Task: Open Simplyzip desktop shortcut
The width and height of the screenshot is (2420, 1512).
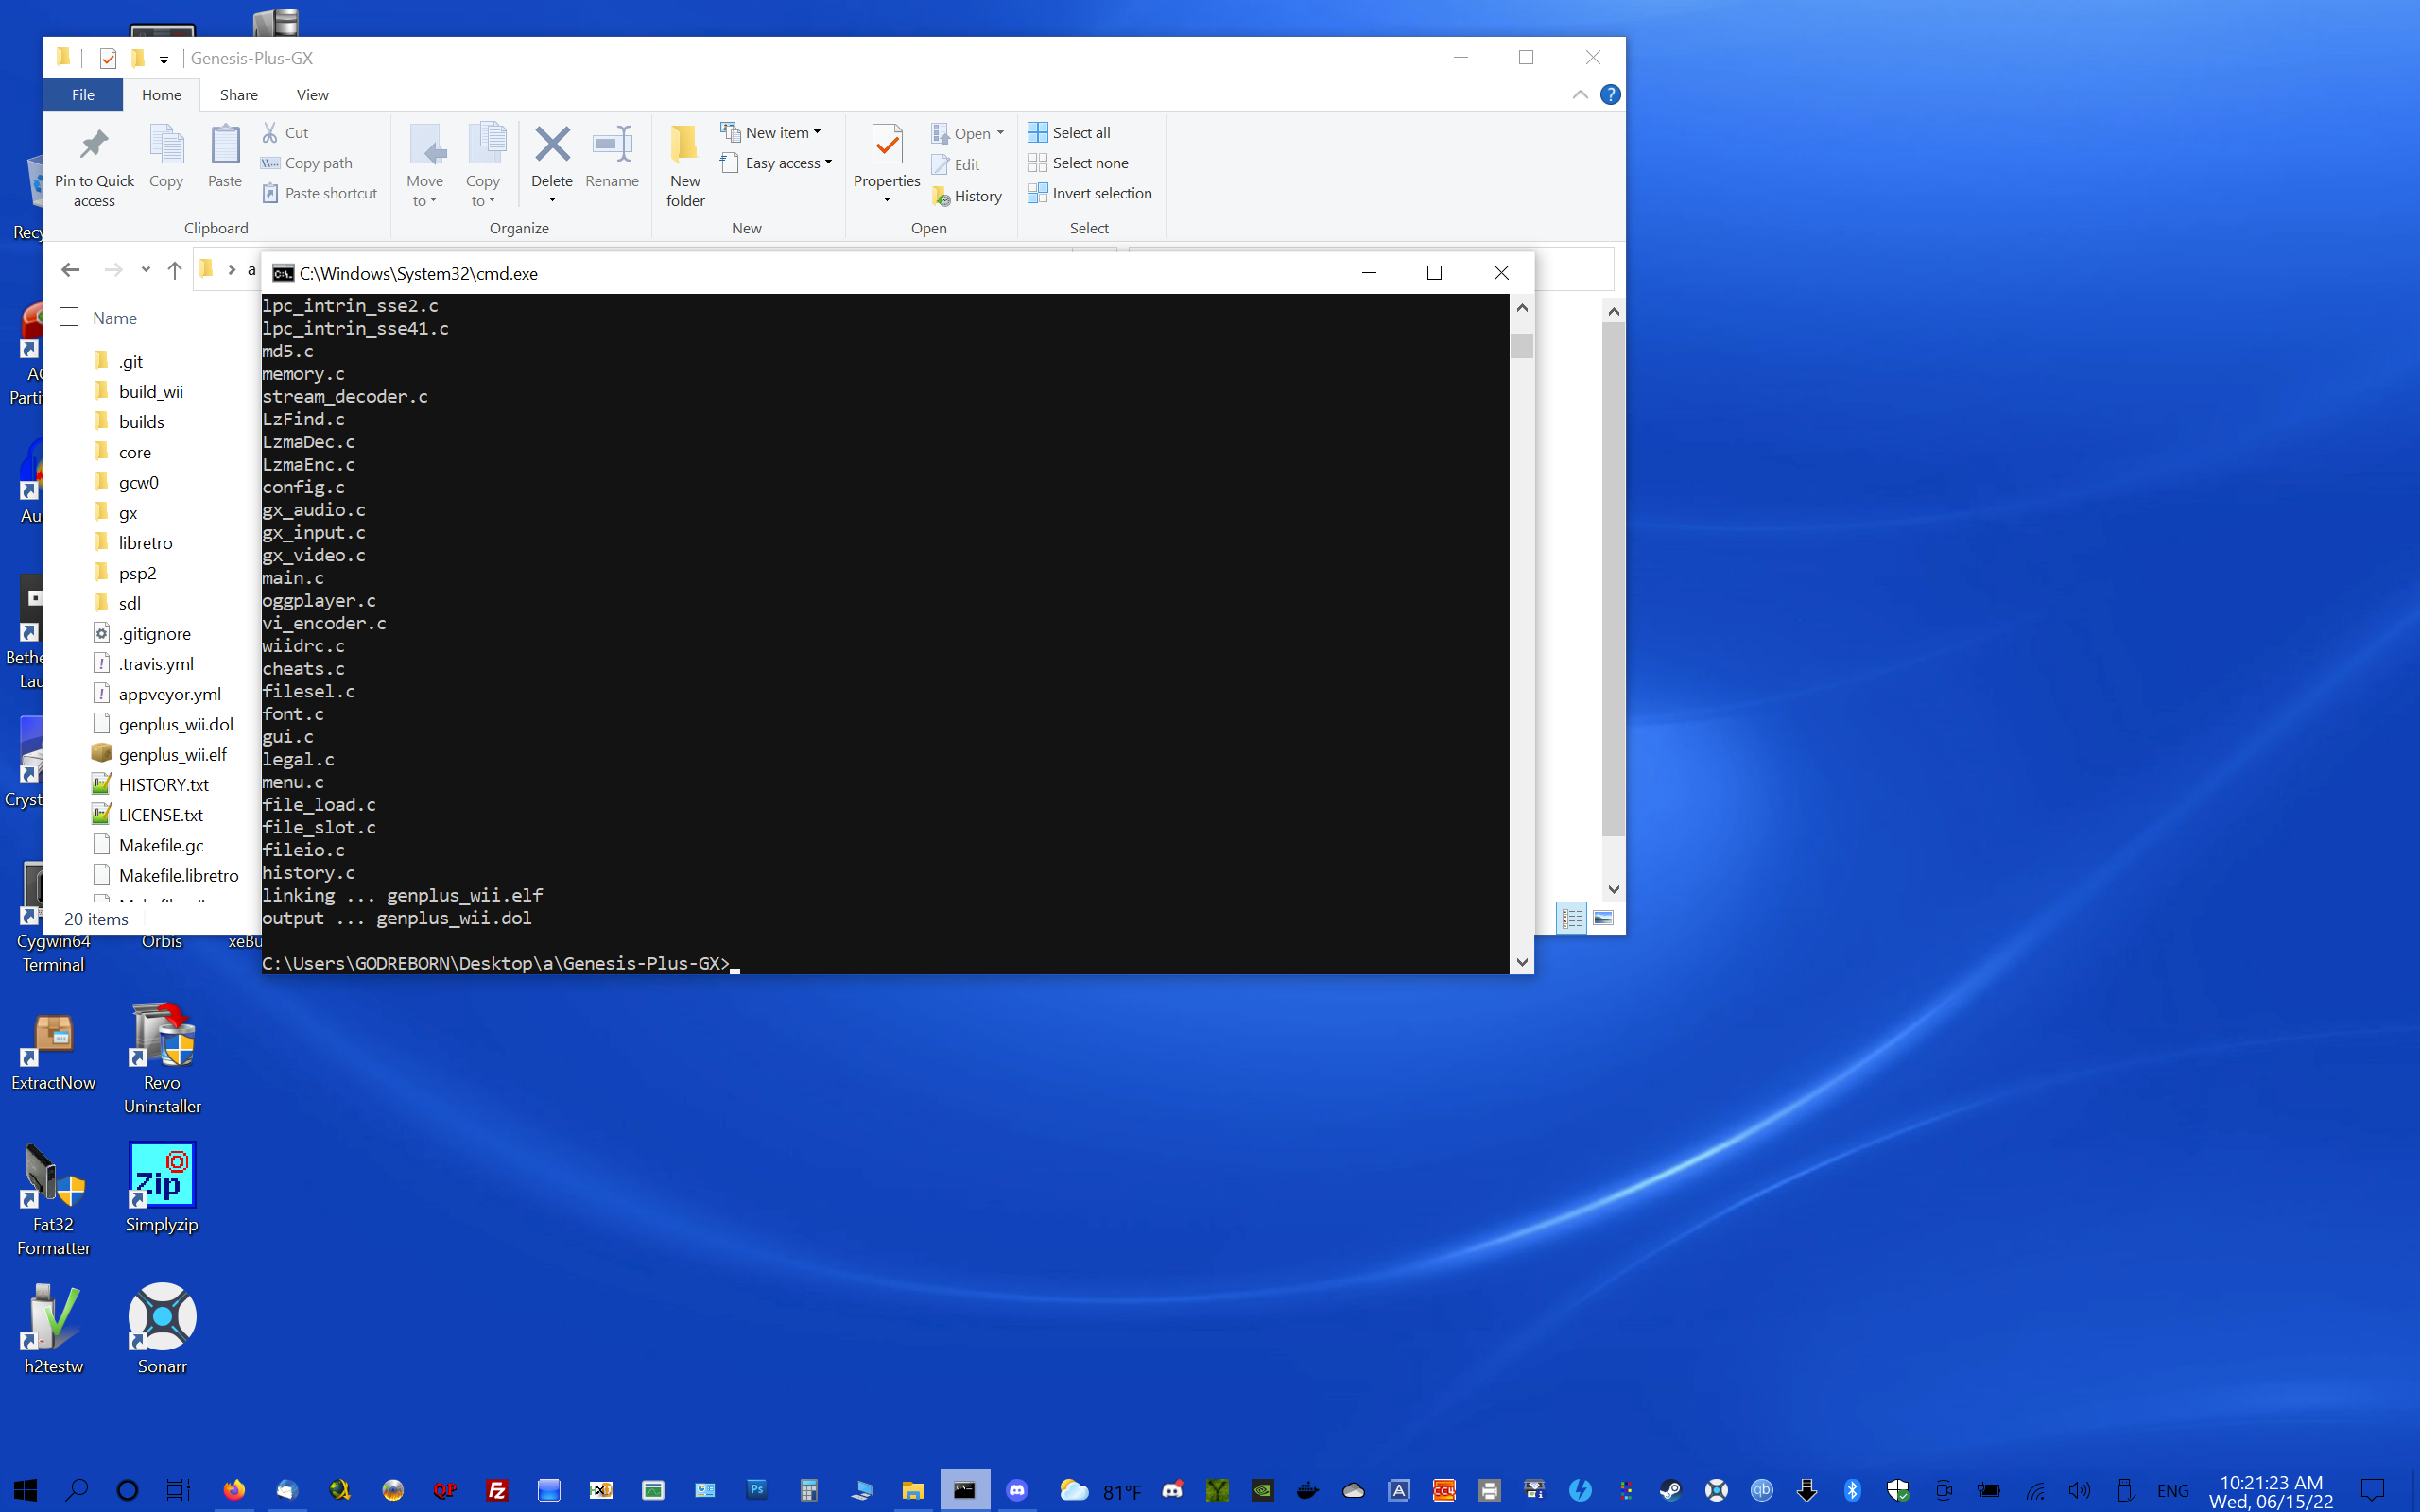Action: [x=162, y=1188]
